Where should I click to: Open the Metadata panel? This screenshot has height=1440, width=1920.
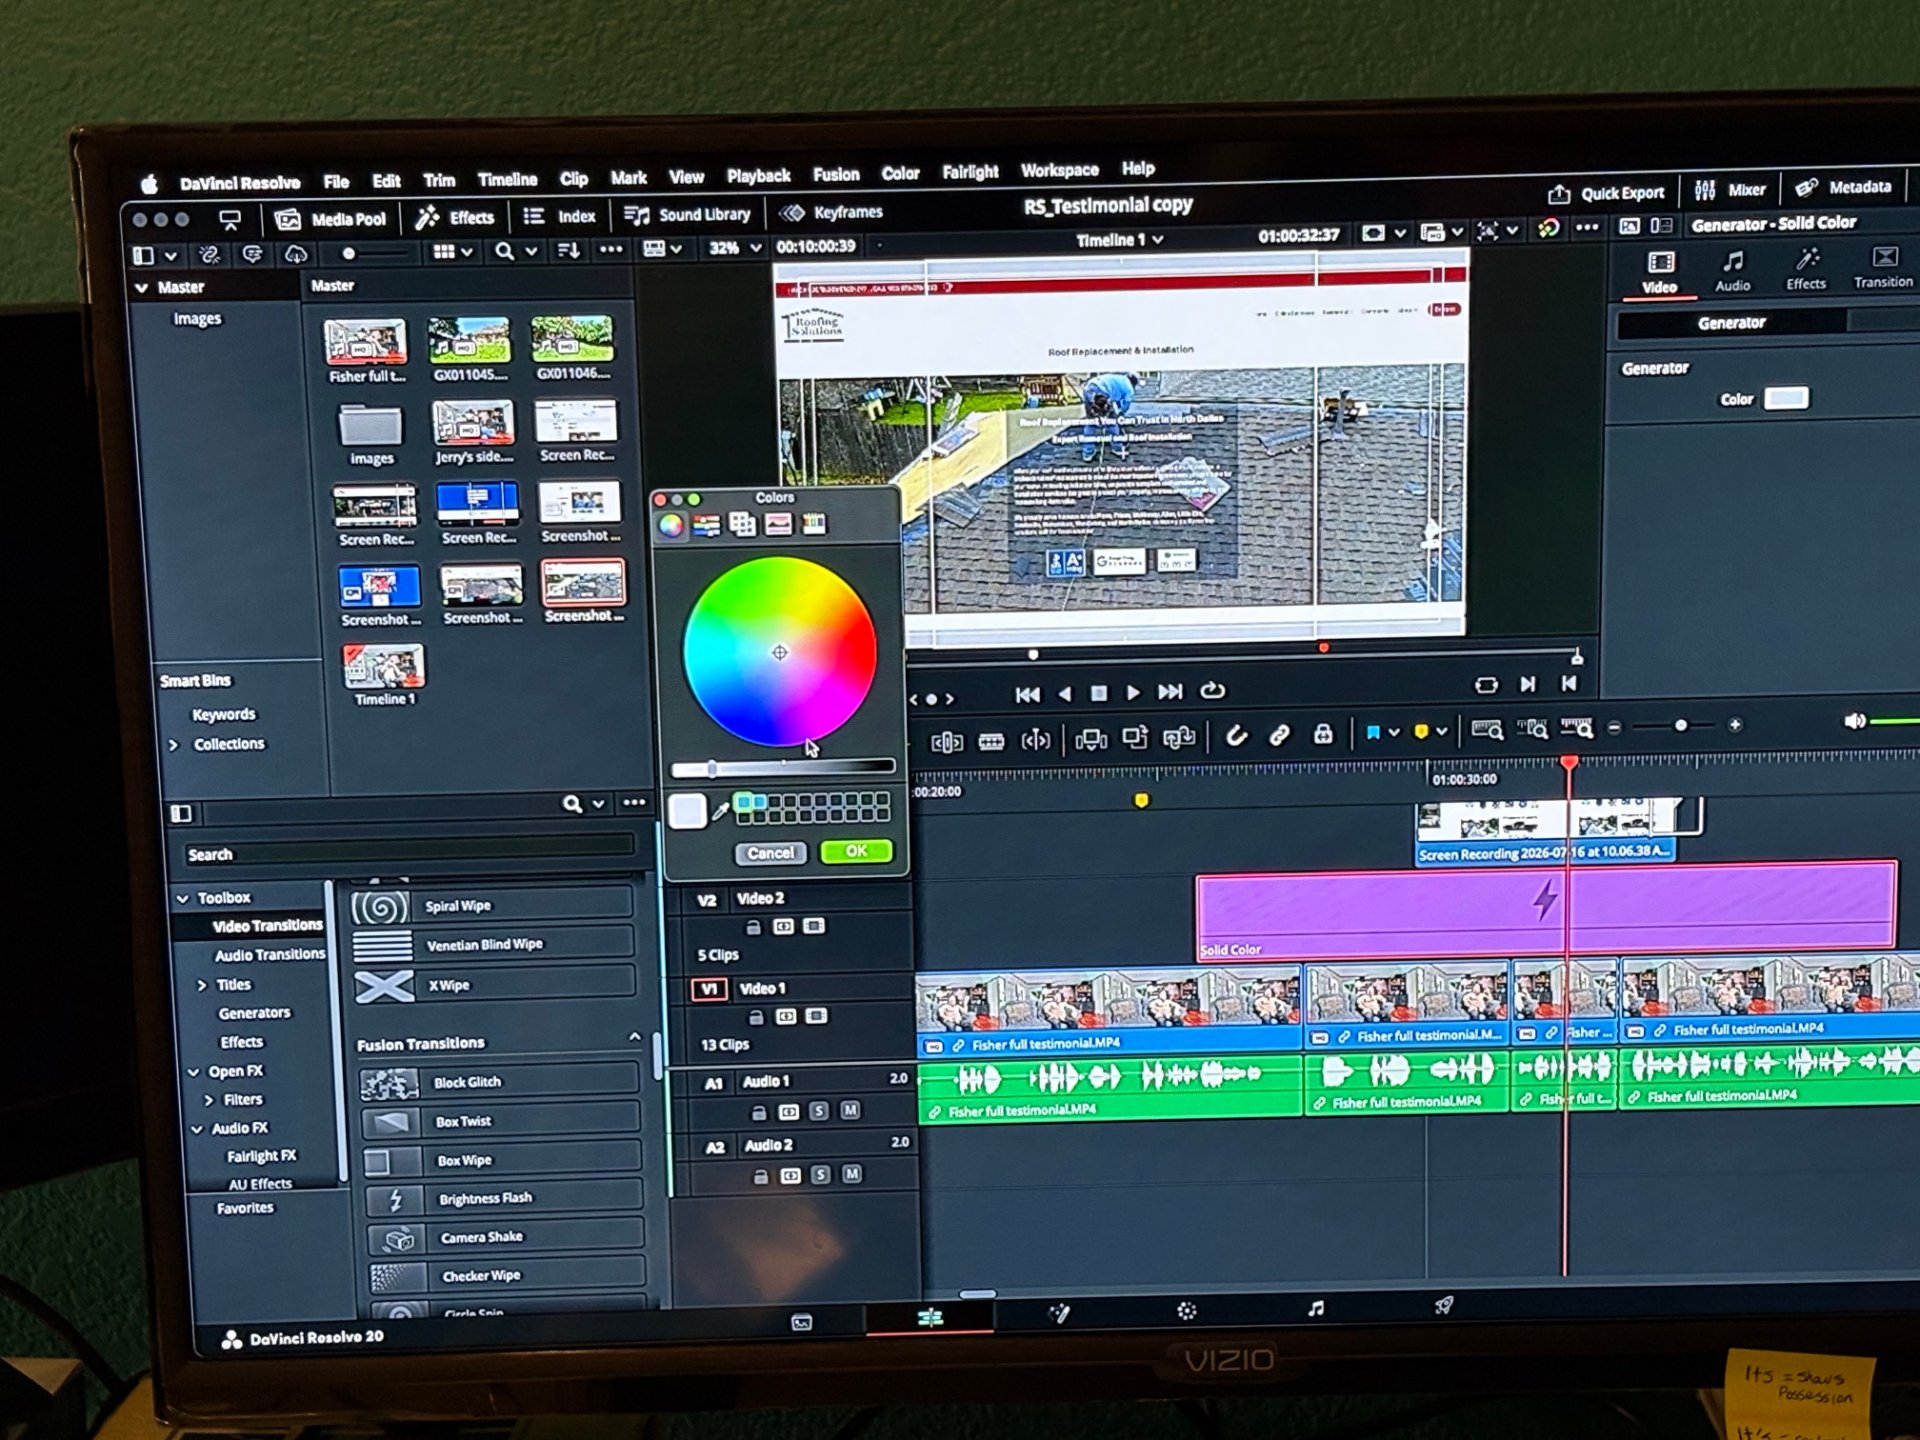pyautogui.click(x=1843, y=187)
